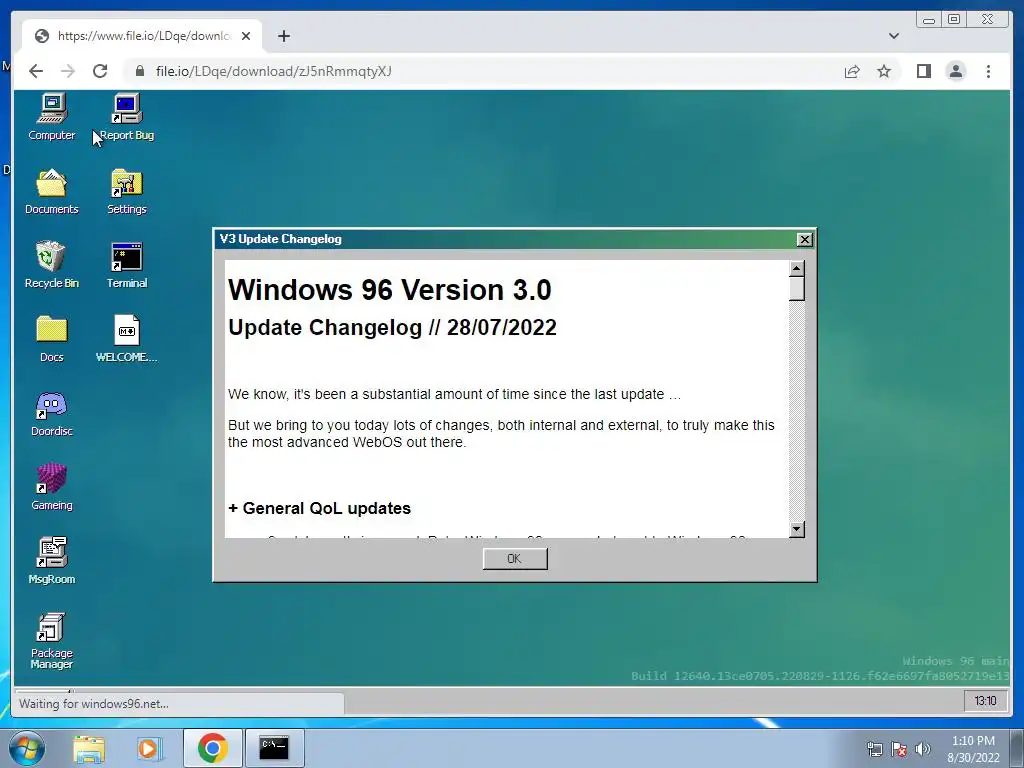Click the changelog scrollbar thumb
Screen dimensions: 1024x768
coord(796,289)
